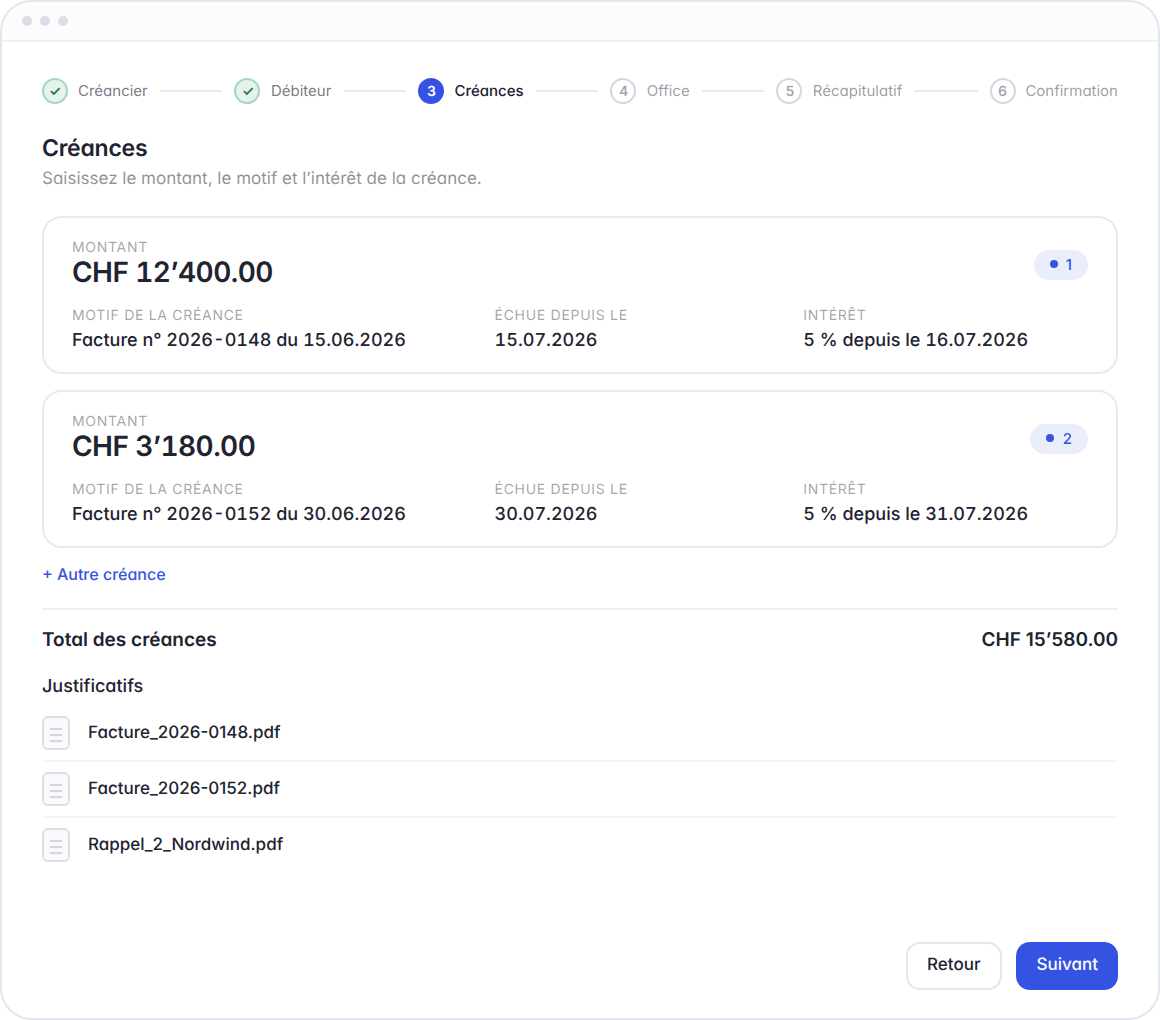The width and height of the screenshot is (1160, 1020).
Task: Go to the Office step label
Action: click(668, 91)
